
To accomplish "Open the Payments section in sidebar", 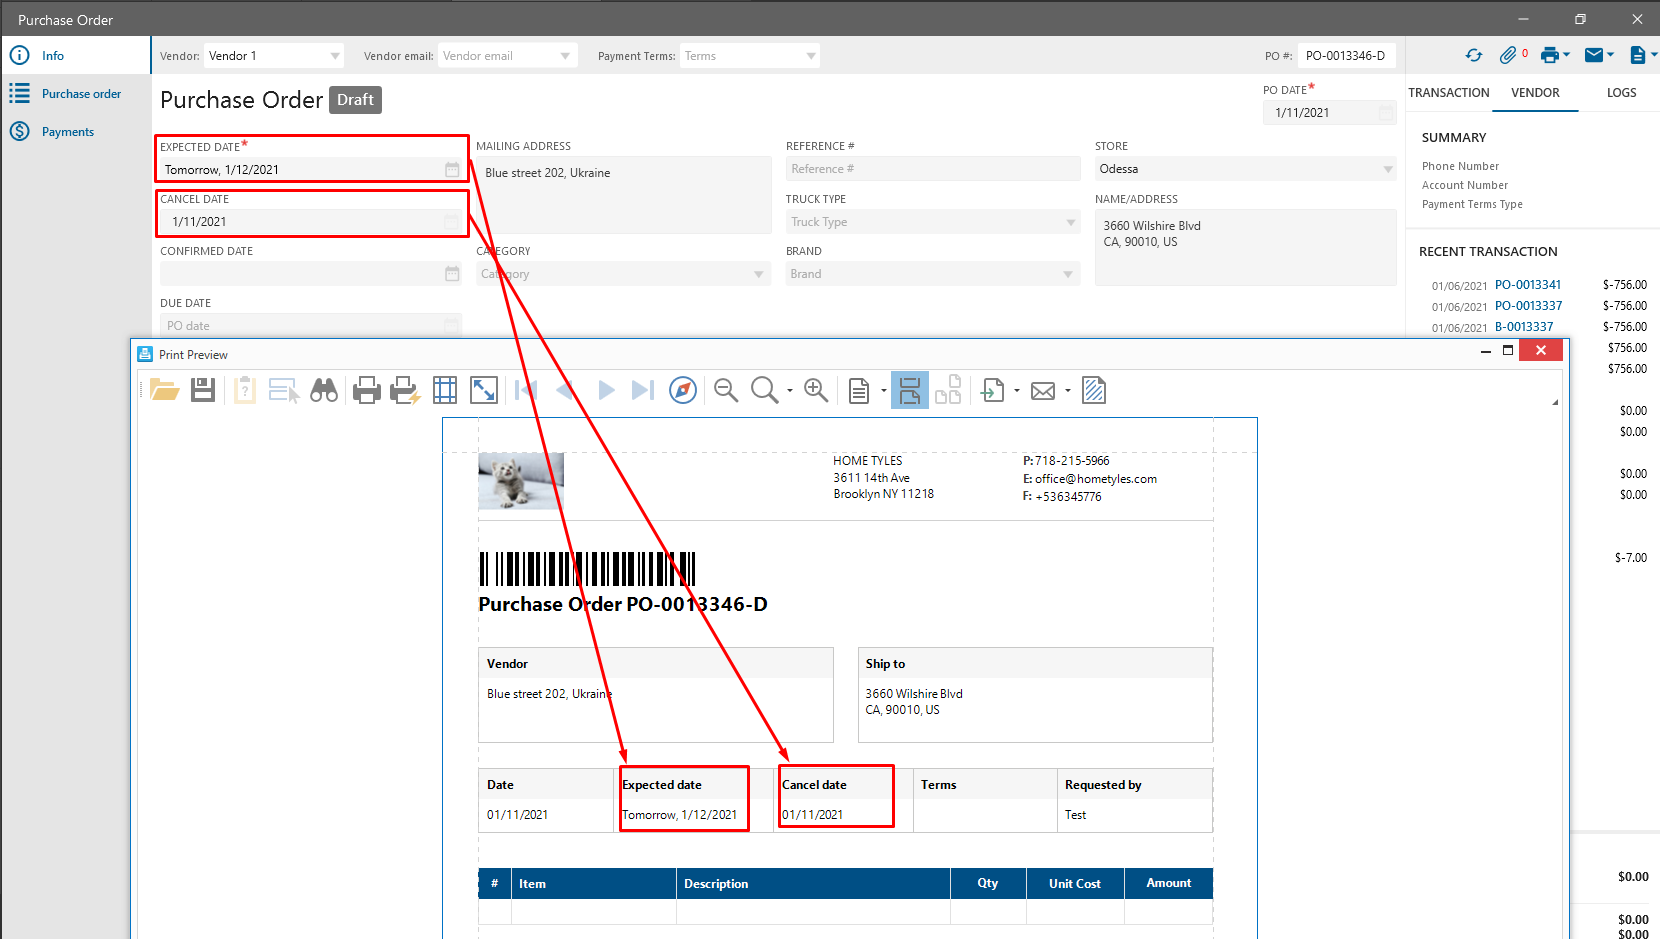I will [68, 132].
